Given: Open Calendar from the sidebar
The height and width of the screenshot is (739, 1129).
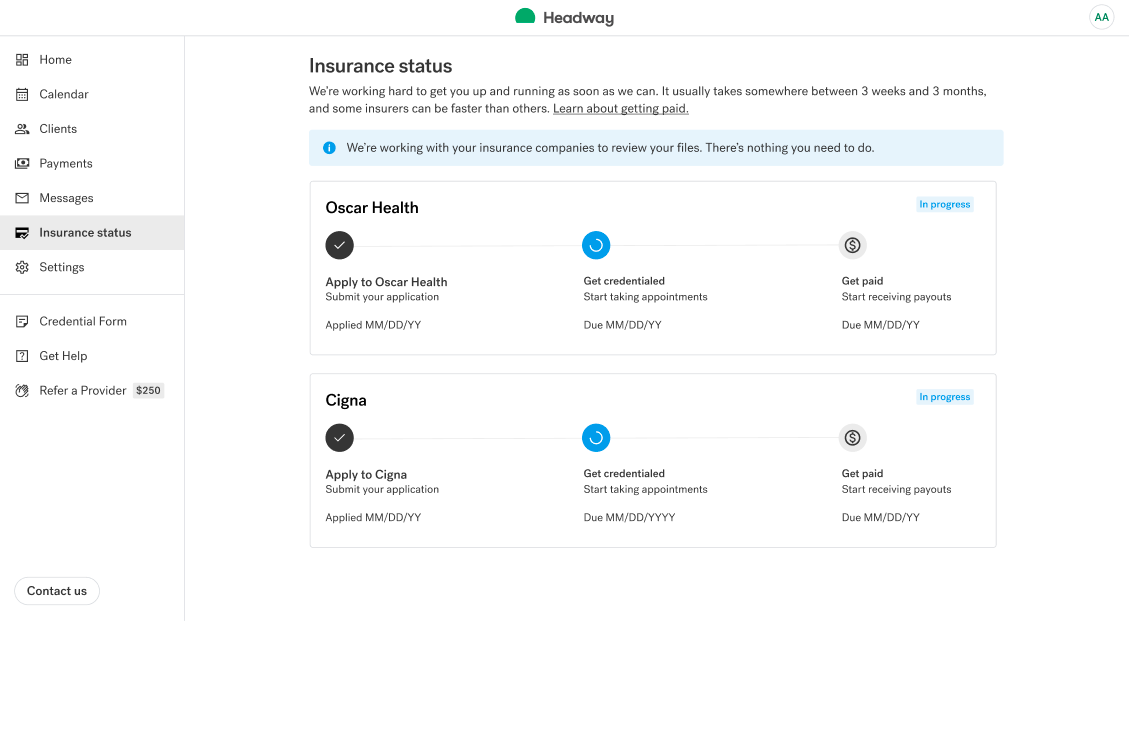Looking at the screenshot, I should [92, 94].
